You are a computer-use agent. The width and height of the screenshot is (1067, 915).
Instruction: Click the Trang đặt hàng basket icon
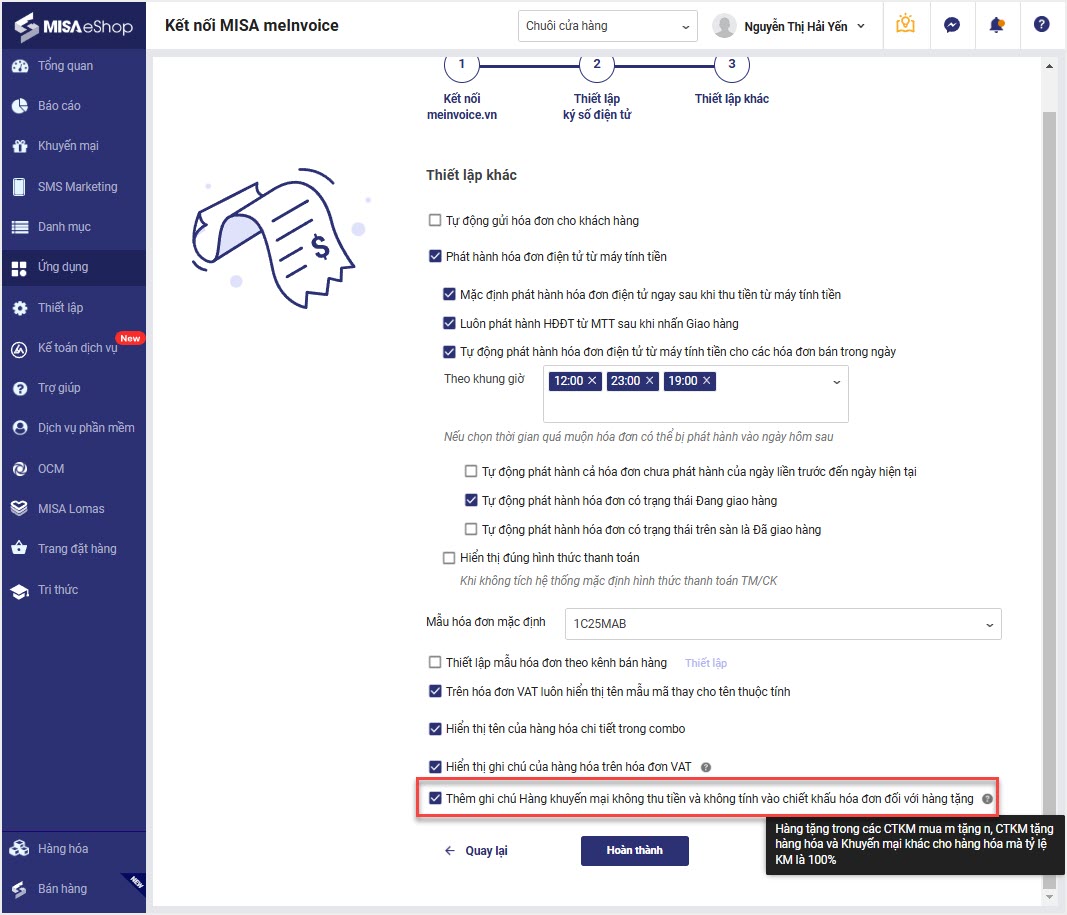tap(20, 548)
